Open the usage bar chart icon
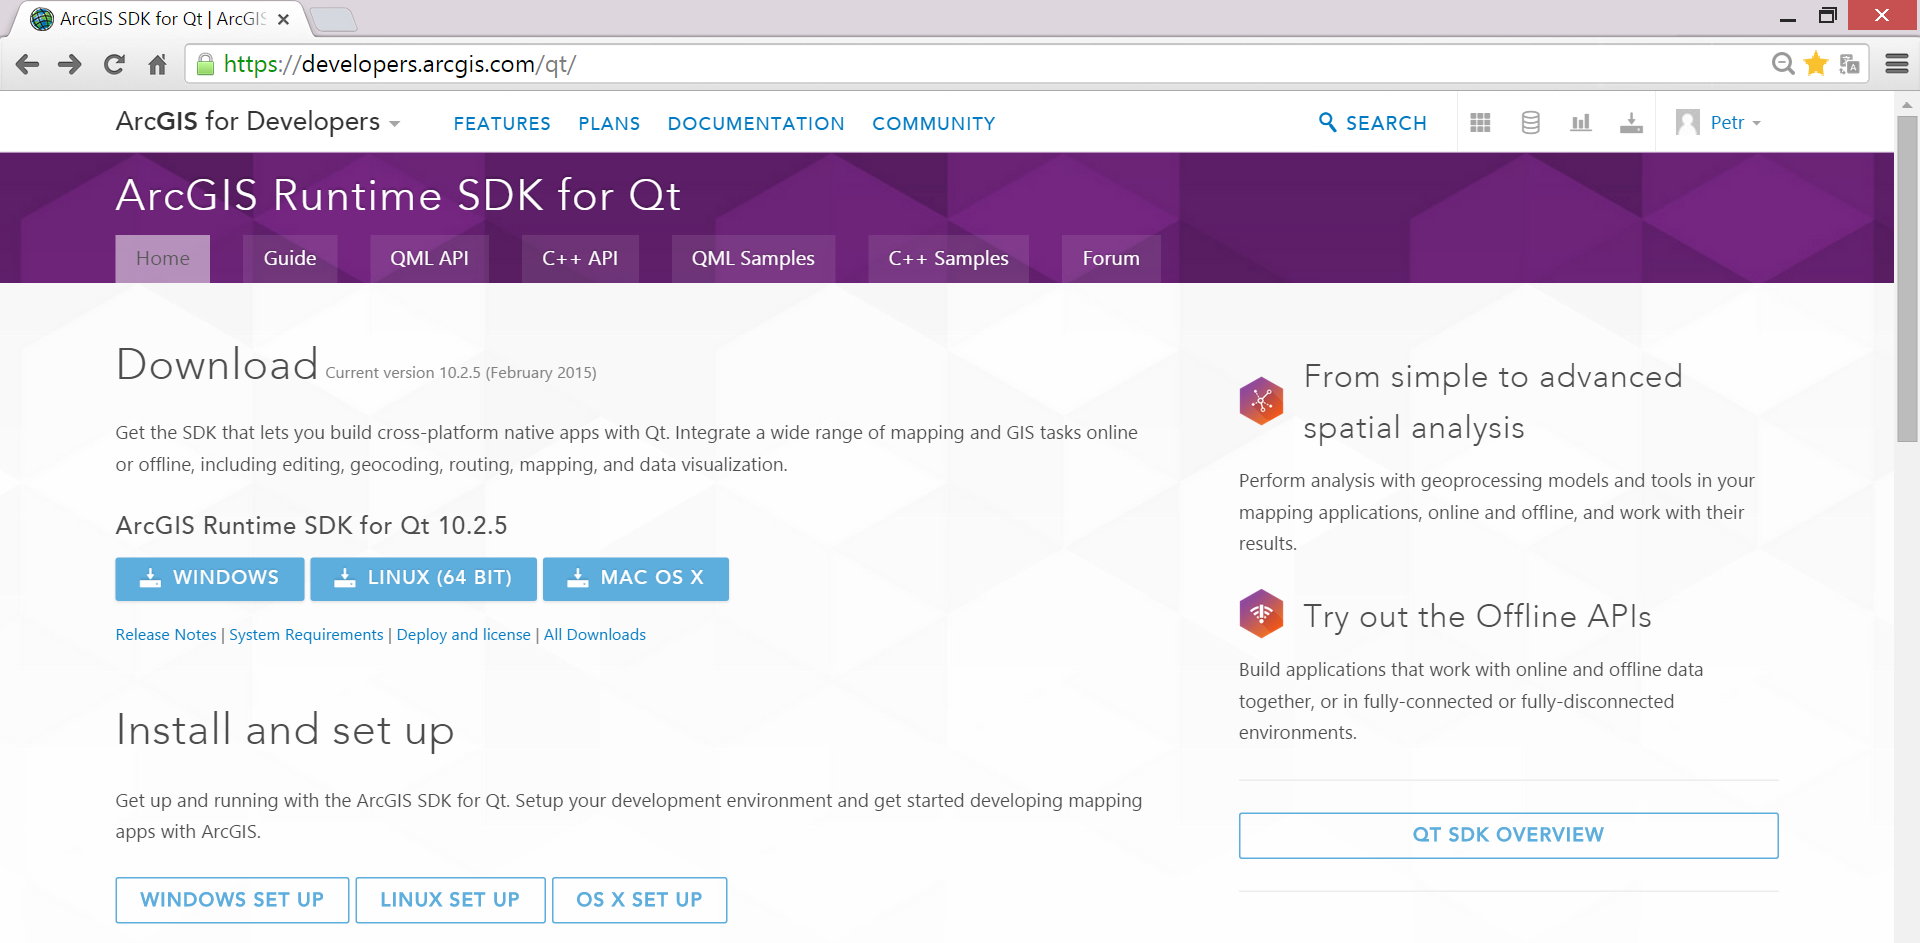This screenshot has height=943, width=1920. click(1580, 123)
